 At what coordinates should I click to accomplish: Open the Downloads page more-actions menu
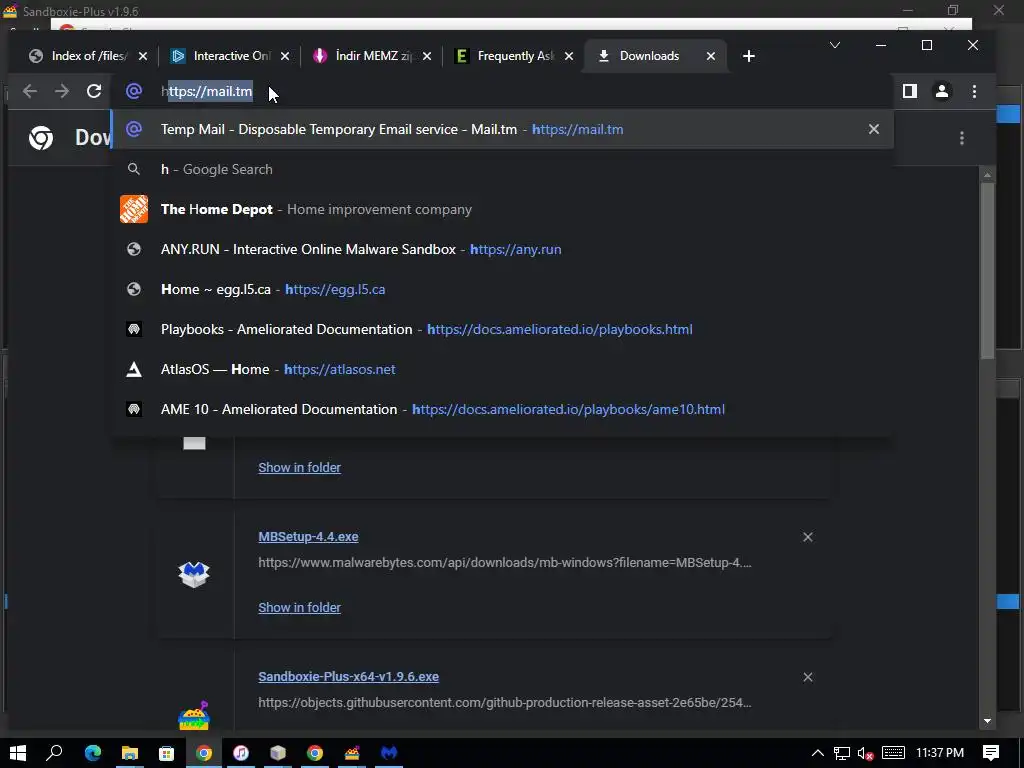pos(962,138)
